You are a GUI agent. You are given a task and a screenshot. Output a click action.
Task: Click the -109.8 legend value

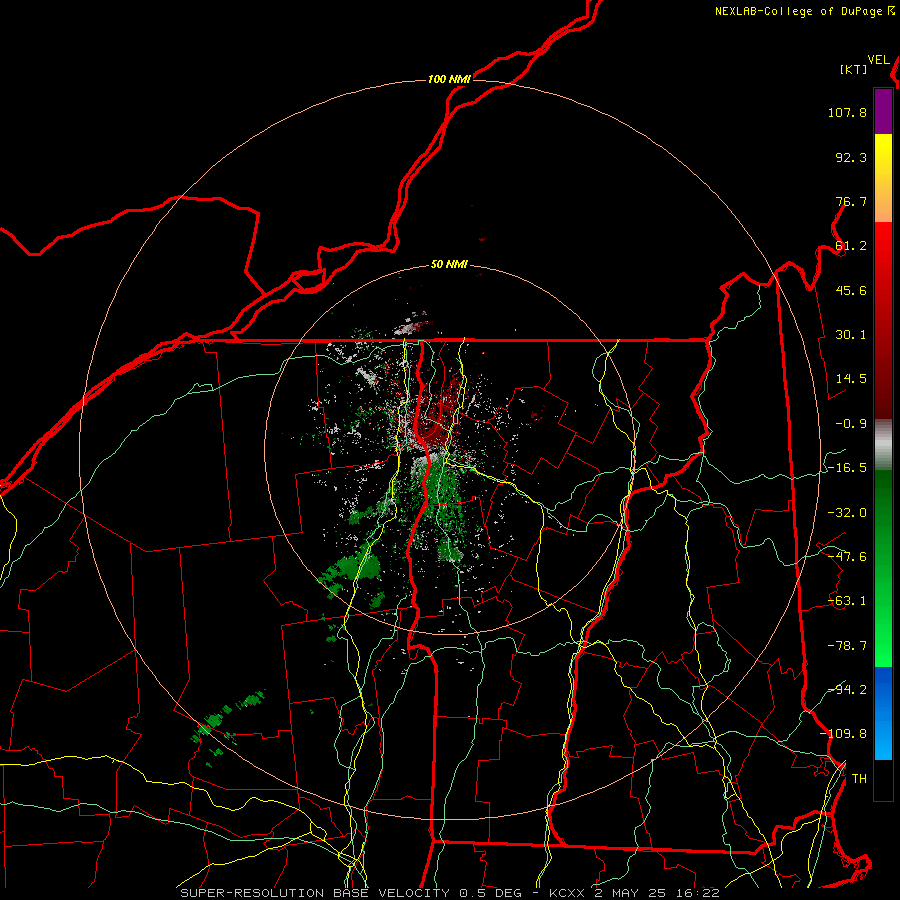pyautogui.click(x=844, y=734)
